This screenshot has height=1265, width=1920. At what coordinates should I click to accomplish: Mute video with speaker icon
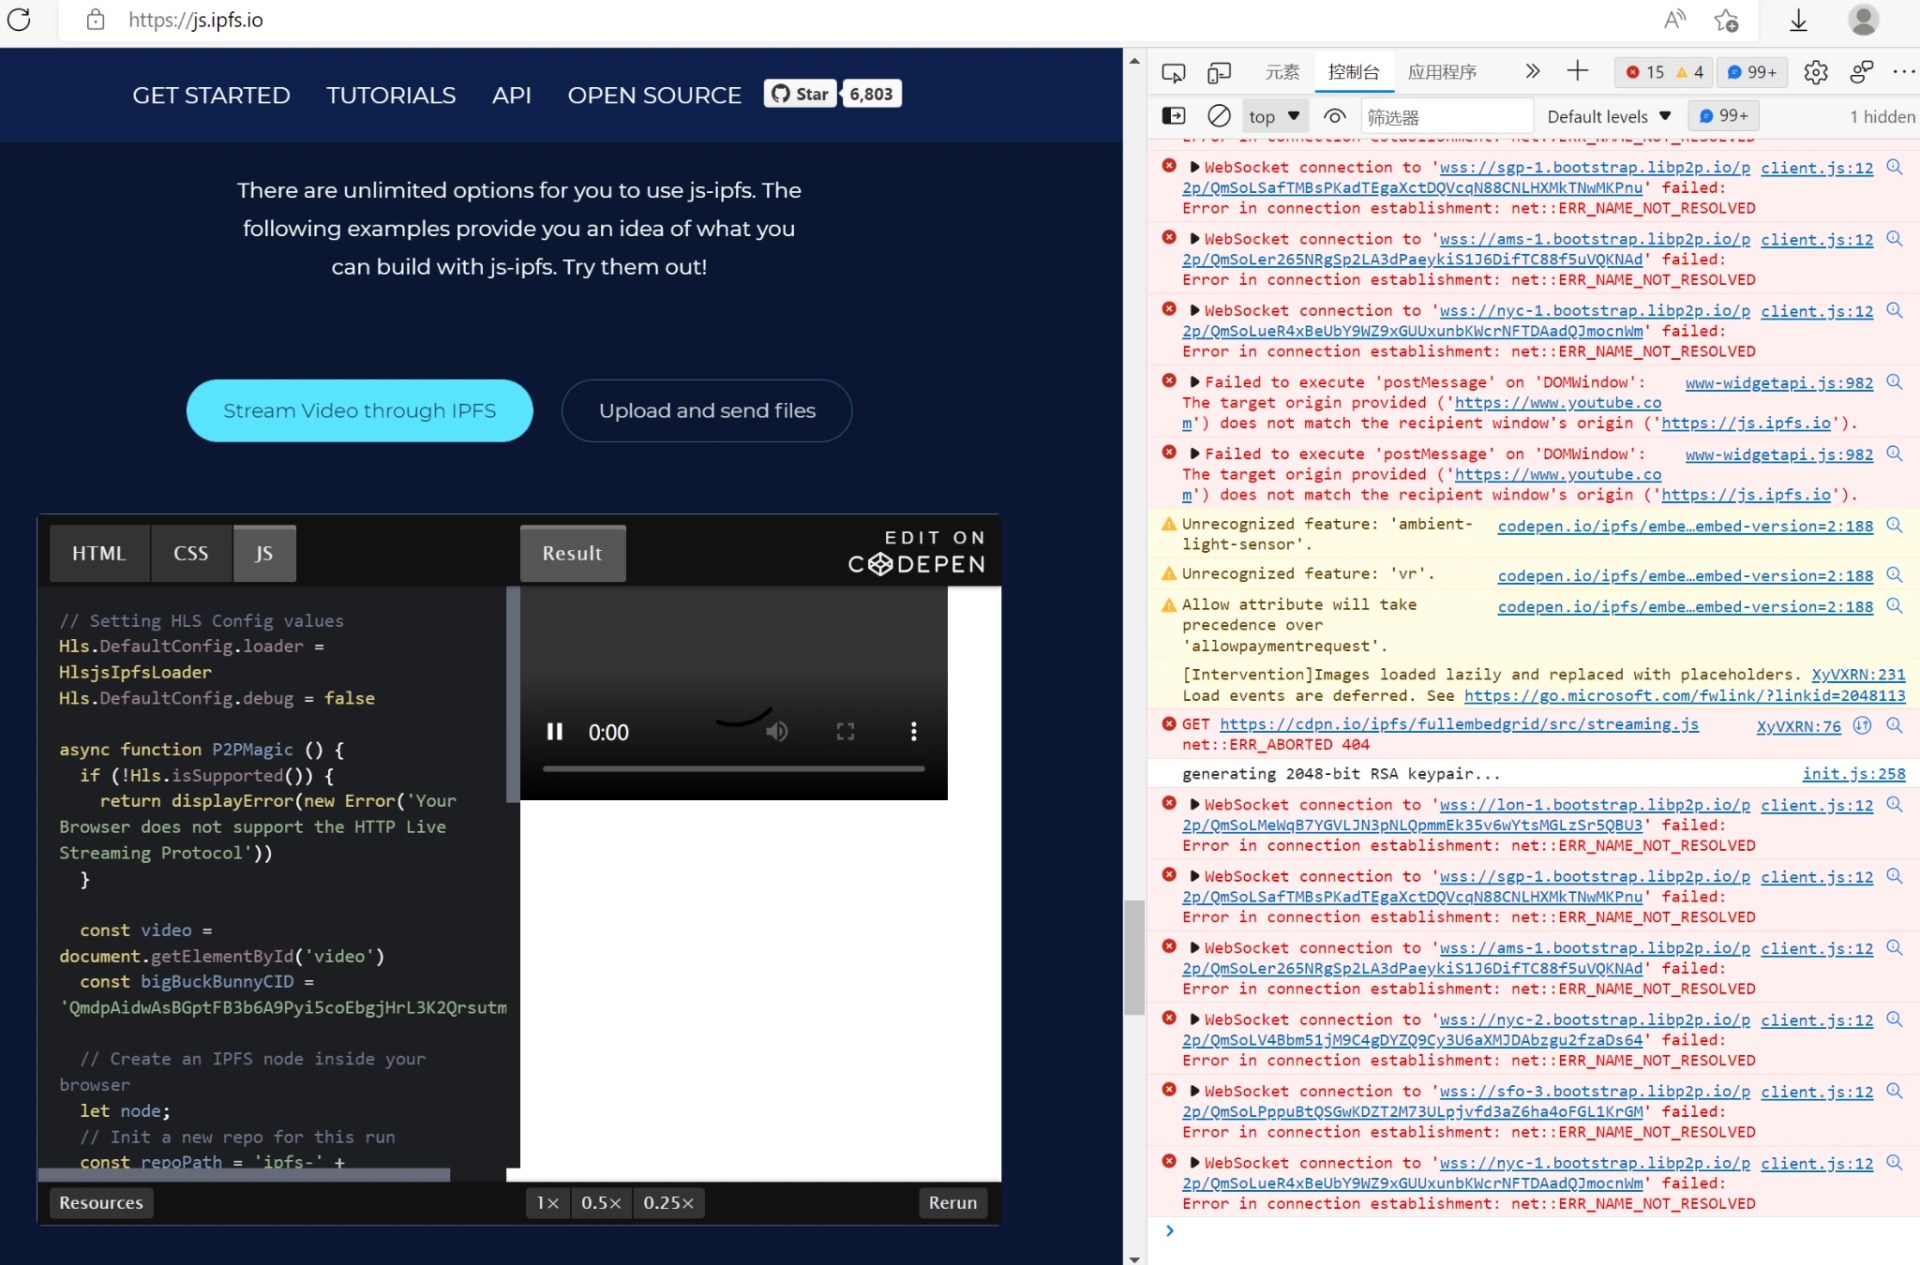[776, 732]
